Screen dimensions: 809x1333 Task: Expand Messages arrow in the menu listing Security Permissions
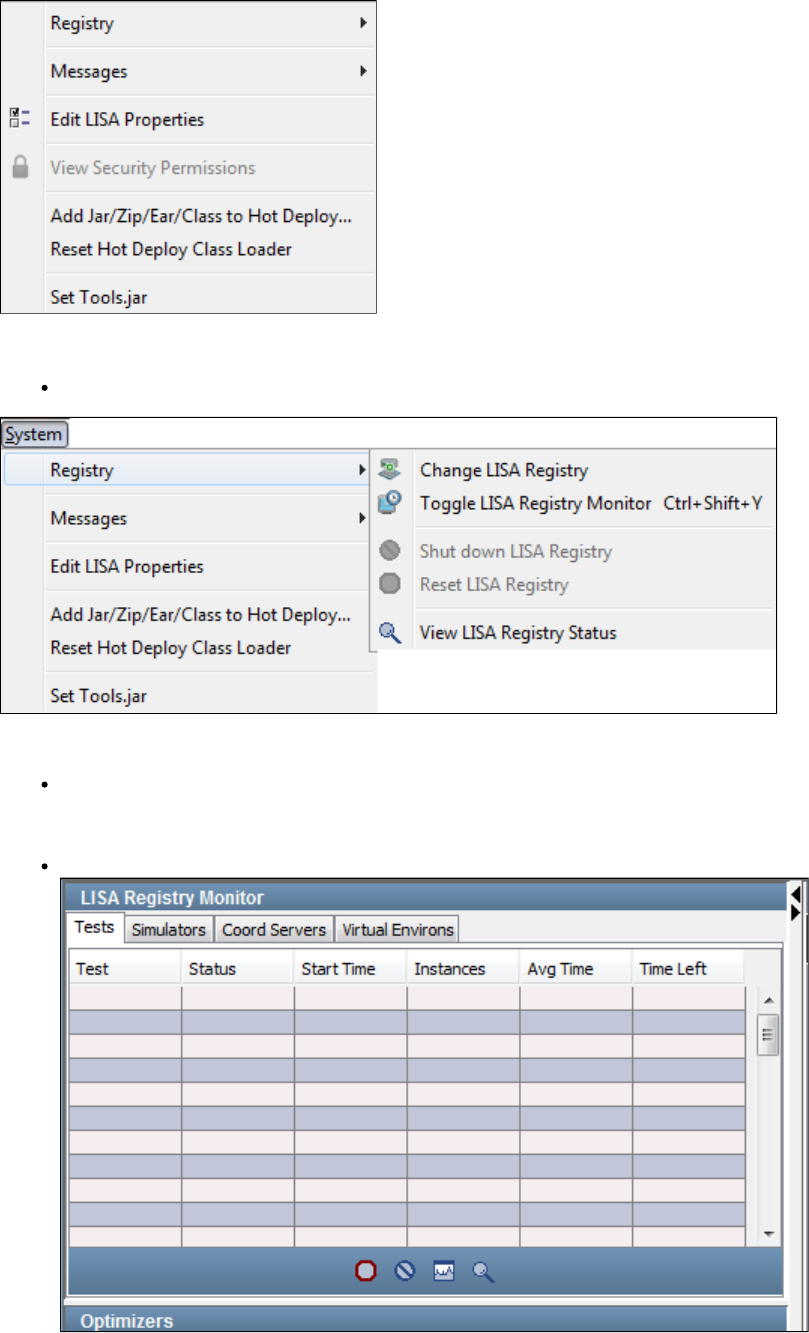pos(364,72)
